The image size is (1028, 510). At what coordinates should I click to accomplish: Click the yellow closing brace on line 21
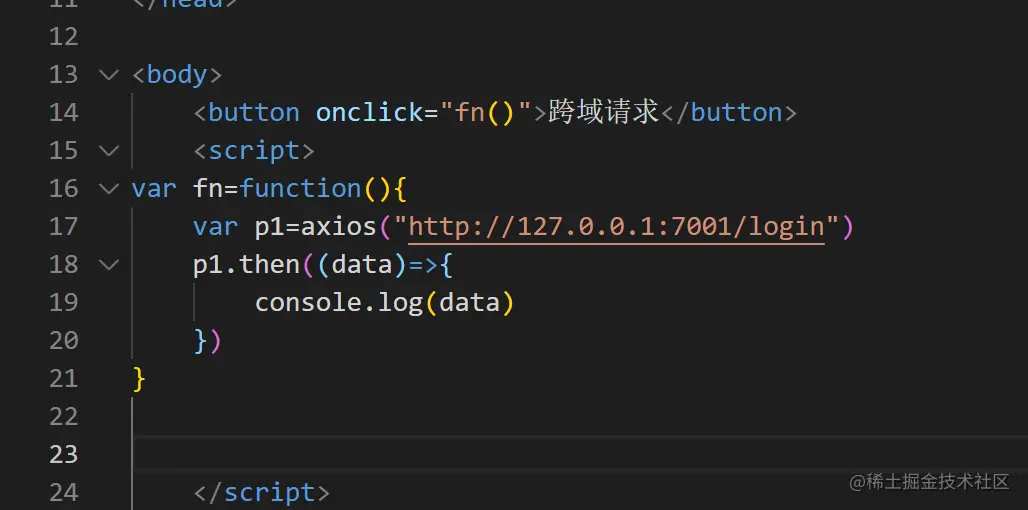[x=139, y=378]
